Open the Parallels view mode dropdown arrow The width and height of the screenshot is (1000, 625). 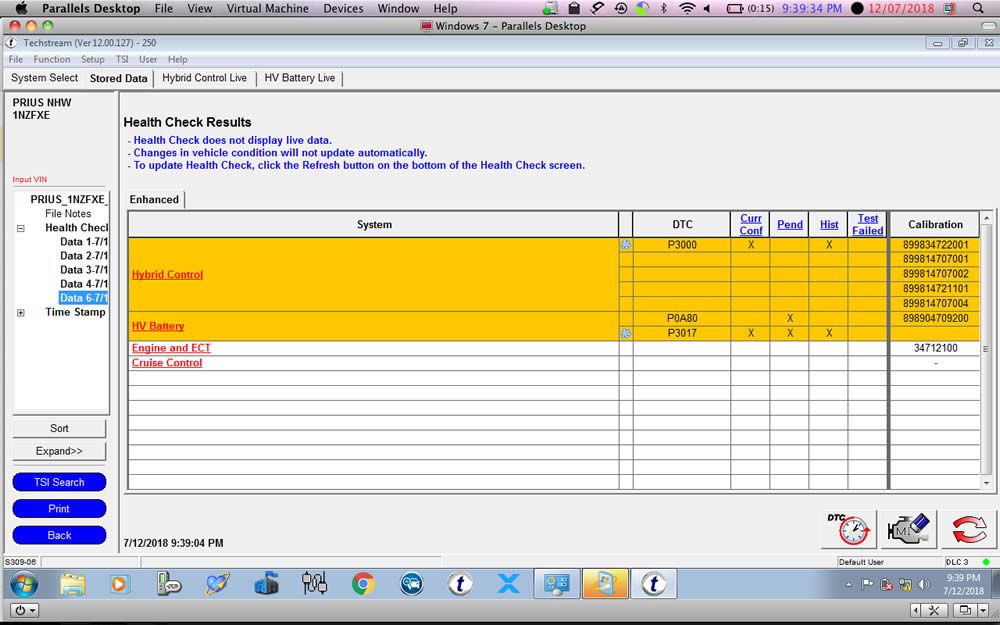983,610
